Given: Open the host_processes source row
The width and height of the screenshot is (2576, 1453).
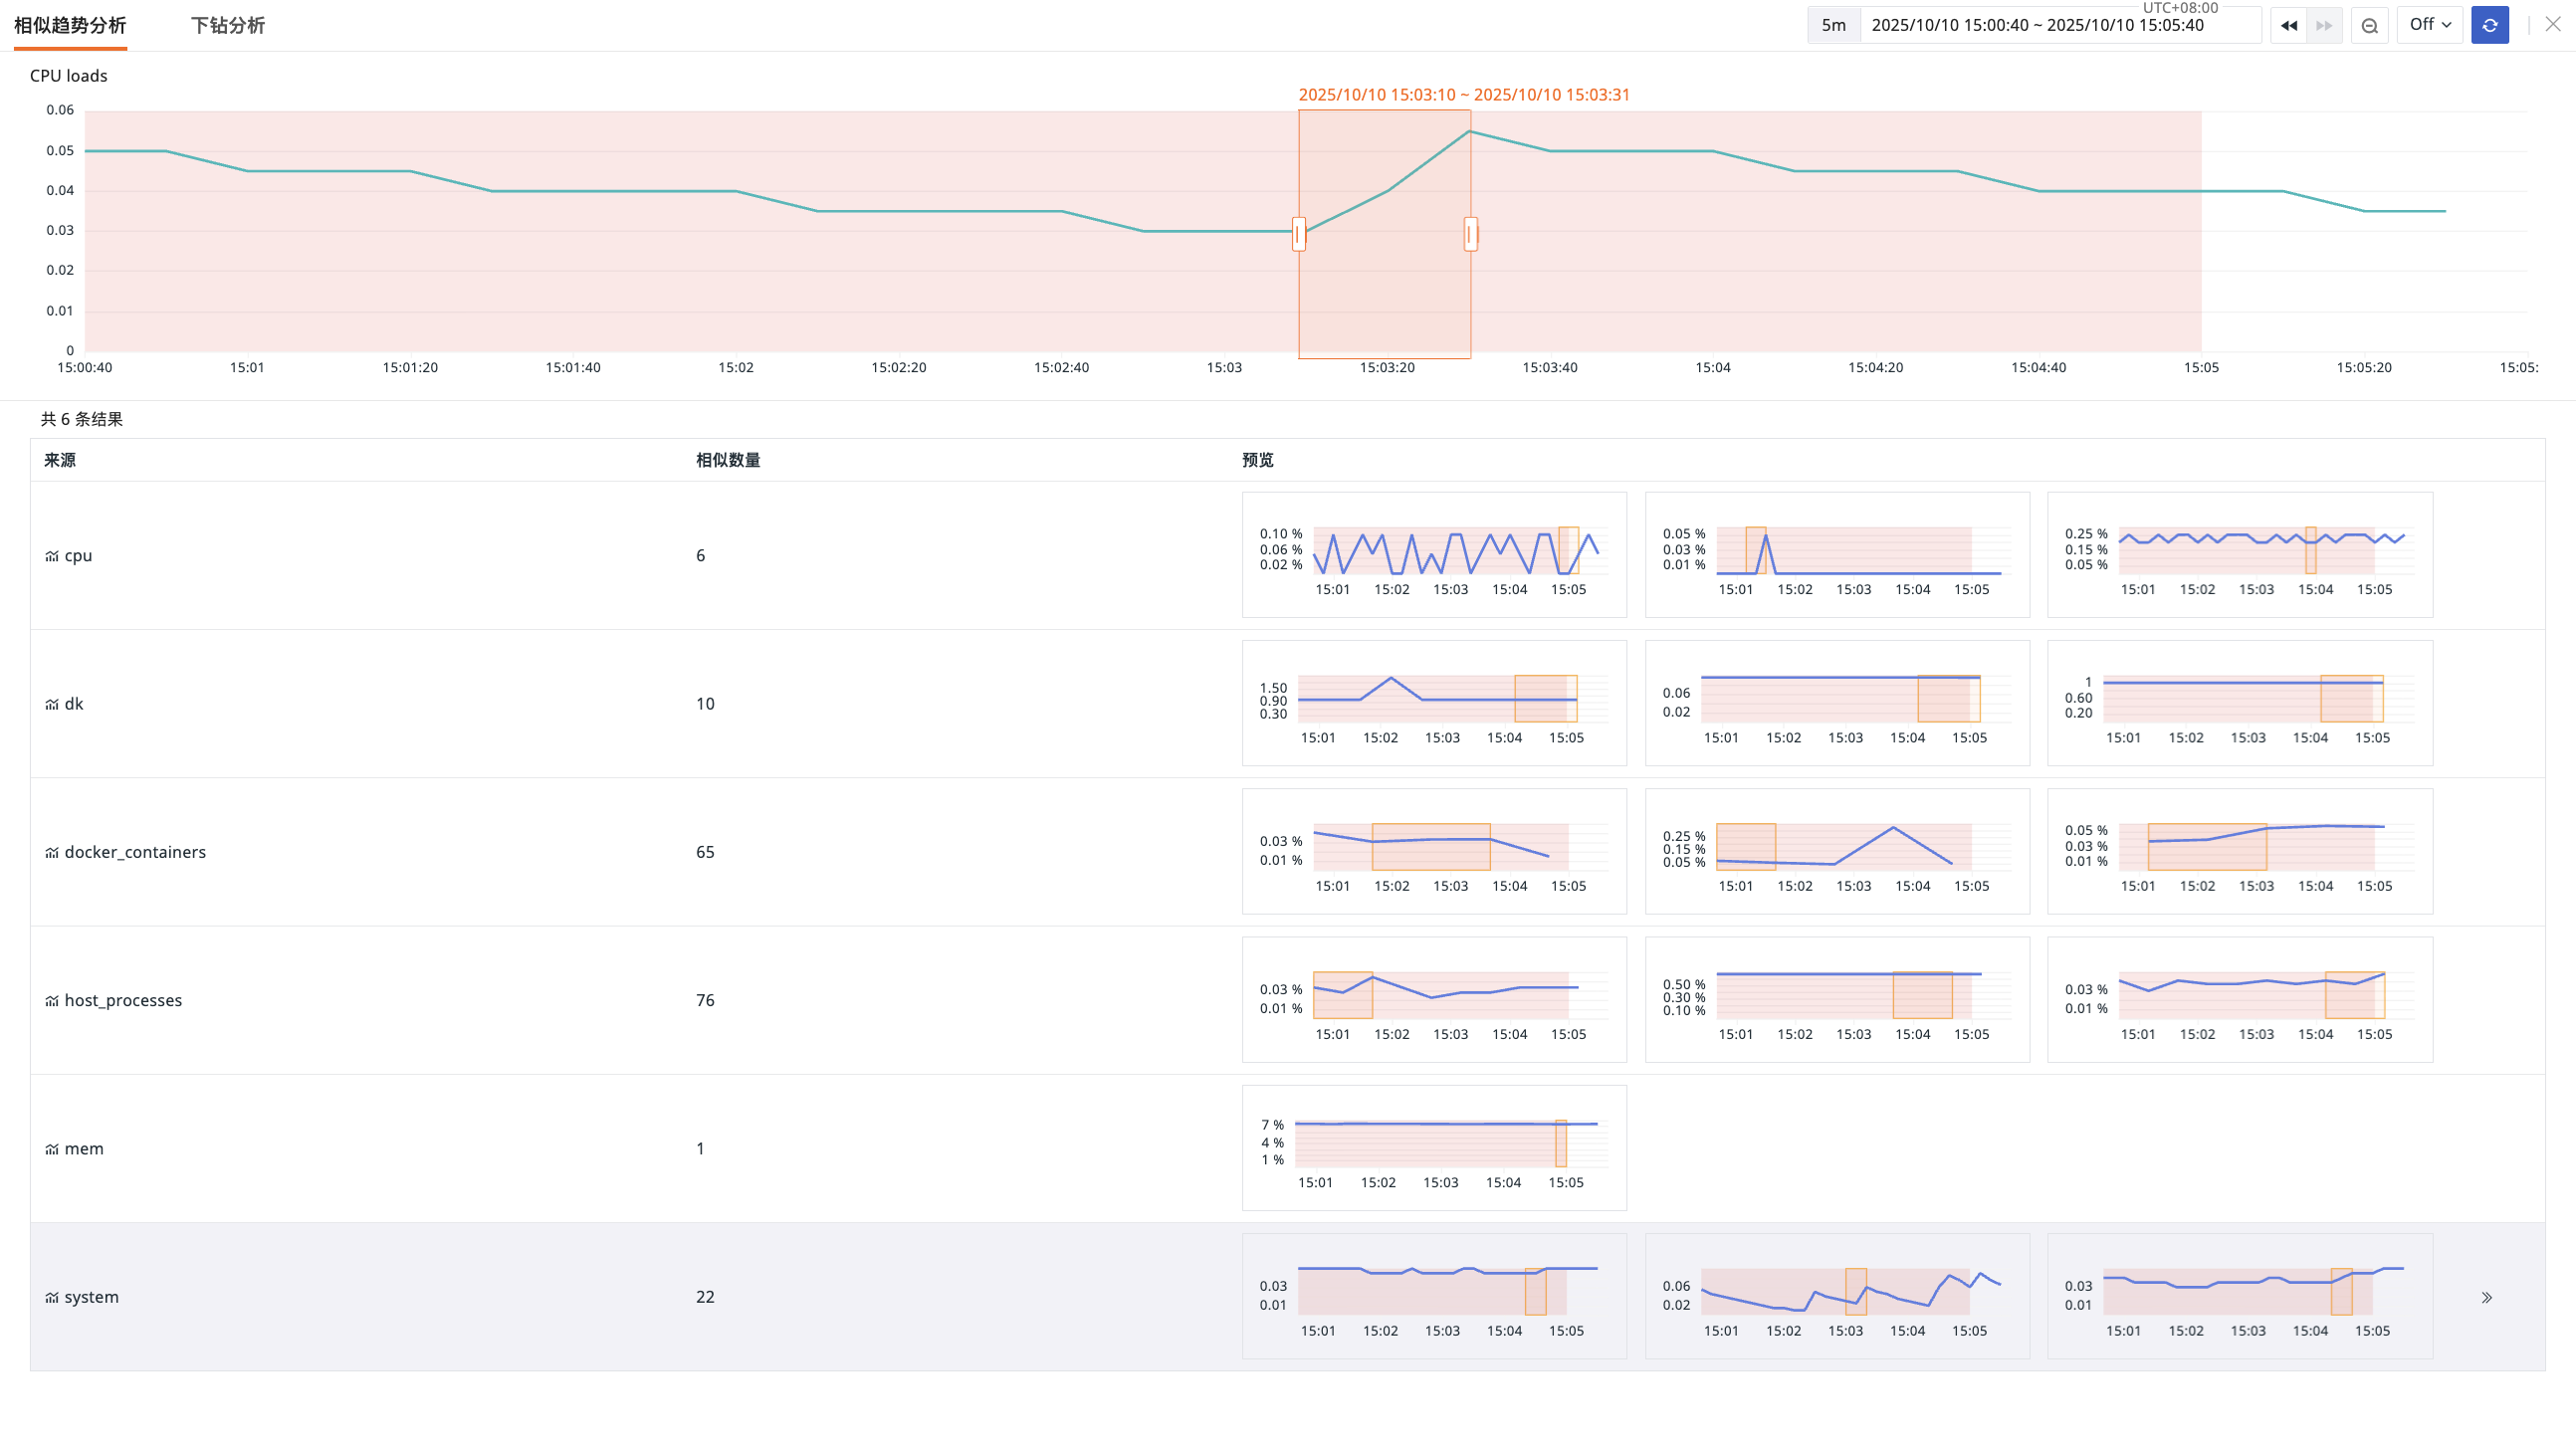Looking at the screenshot, I should coord(123,1001).
